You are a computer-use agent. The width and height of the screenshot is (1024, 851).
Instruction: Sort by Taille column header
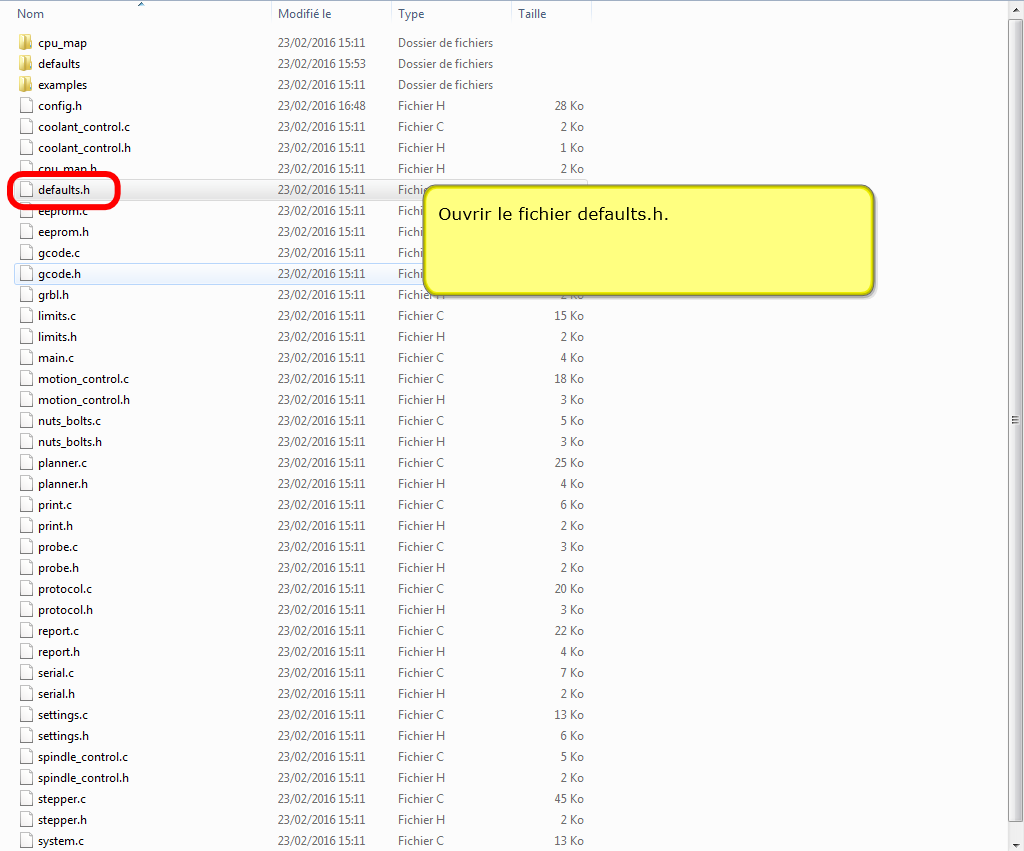pos(532,14)
